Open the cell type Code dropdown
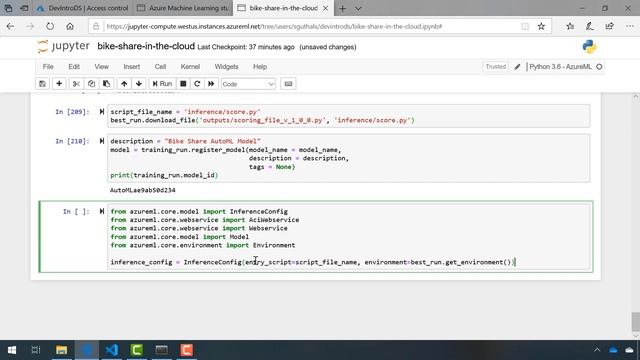This screenshot has width=640, height=360. tap(248, 84)
